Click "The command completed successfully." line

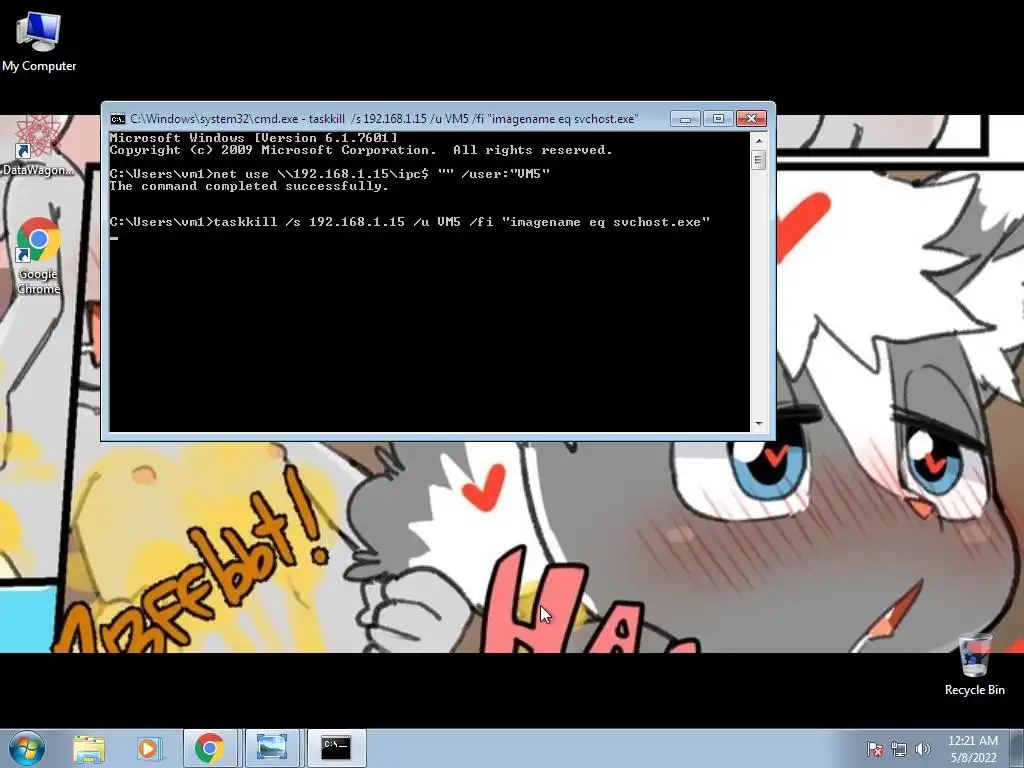click(249, 186)
